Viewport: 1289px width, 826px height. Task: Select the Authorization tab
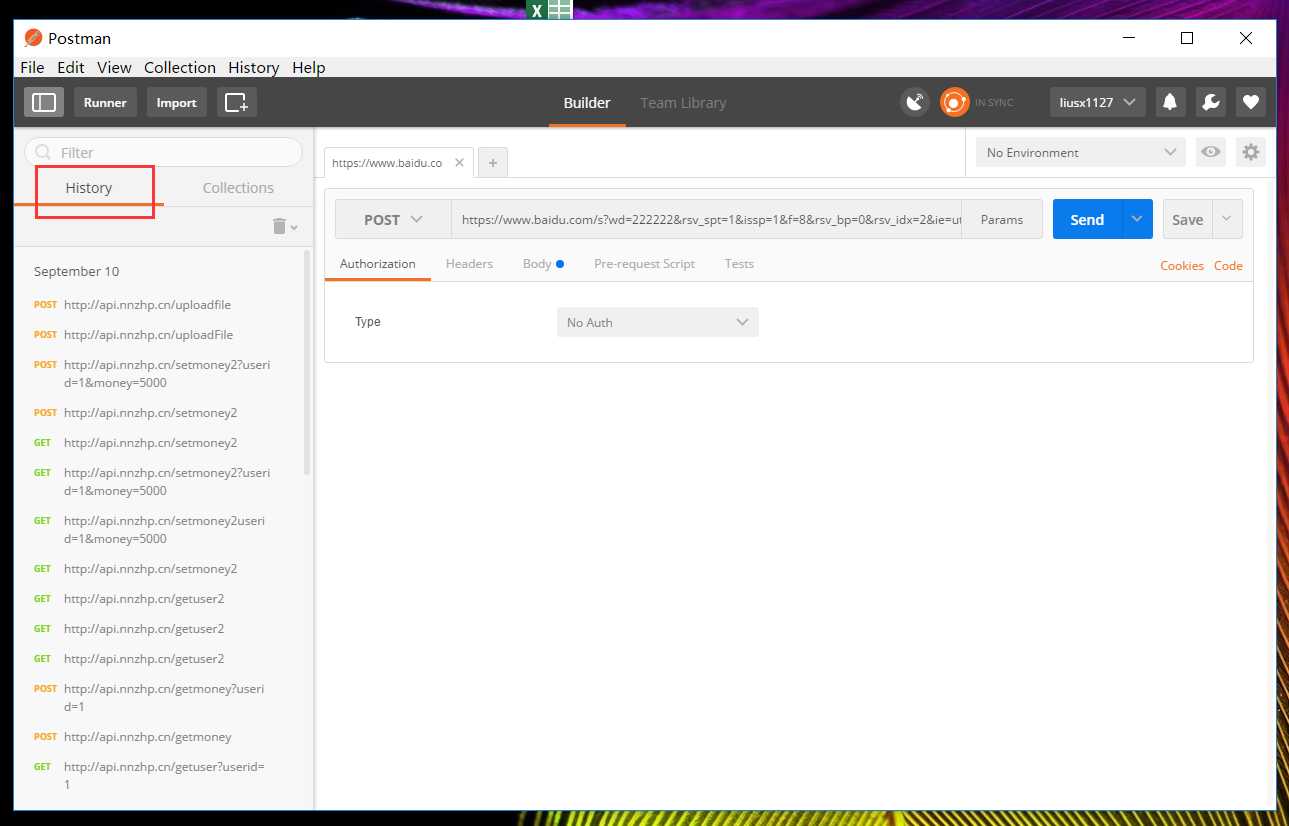378,264
